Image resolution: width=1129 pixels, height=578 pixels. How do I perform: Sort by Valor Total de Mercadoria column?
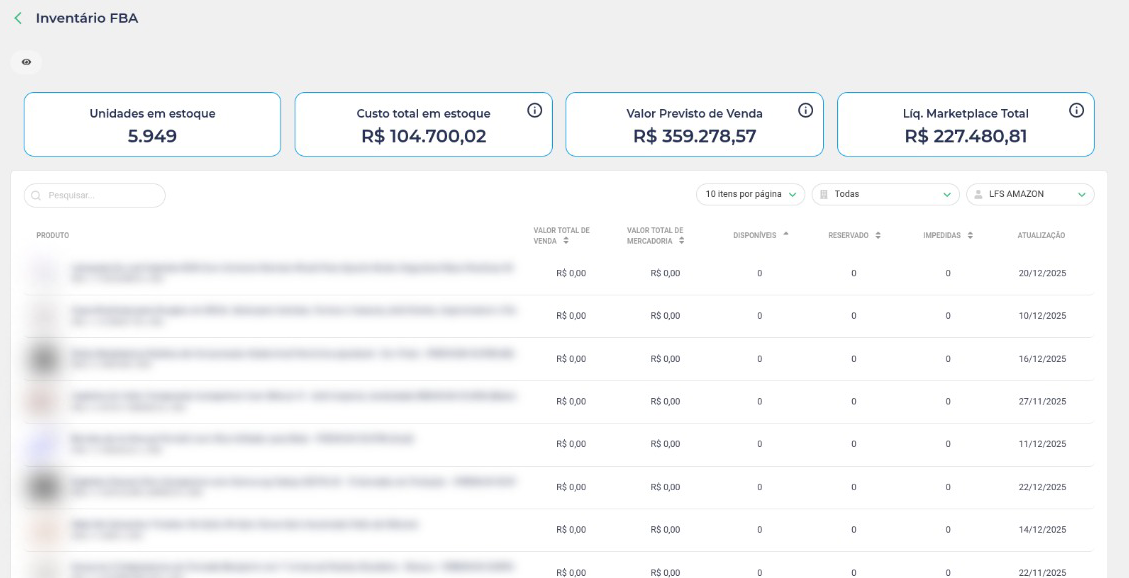click(x=656, y=236)
